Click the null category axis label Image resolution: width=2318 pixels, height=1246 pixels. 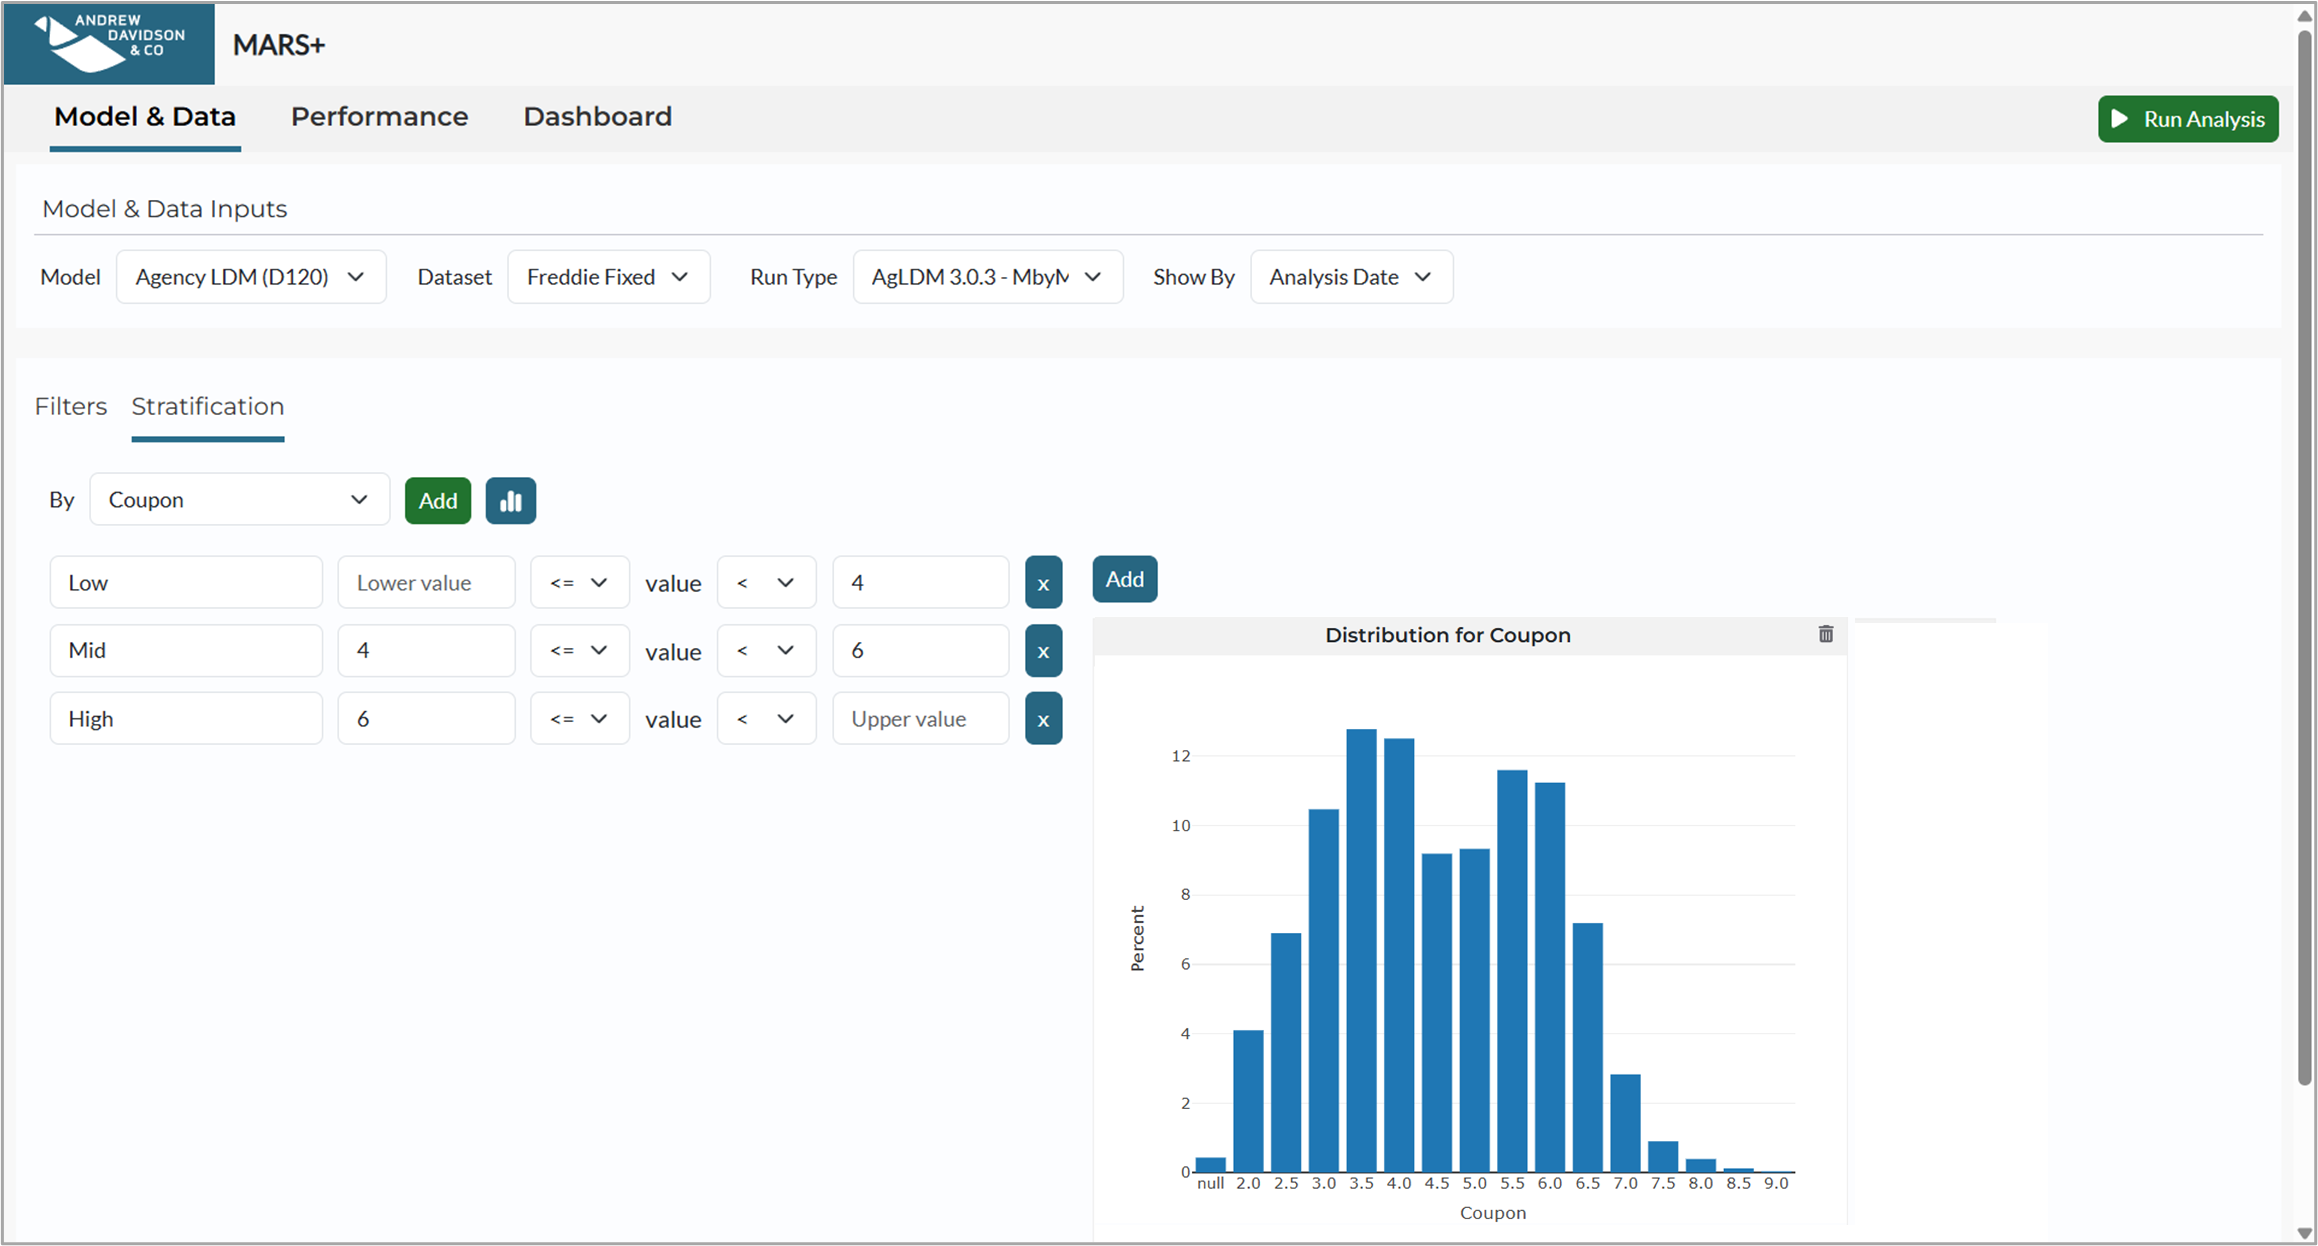[1210, 1183]
